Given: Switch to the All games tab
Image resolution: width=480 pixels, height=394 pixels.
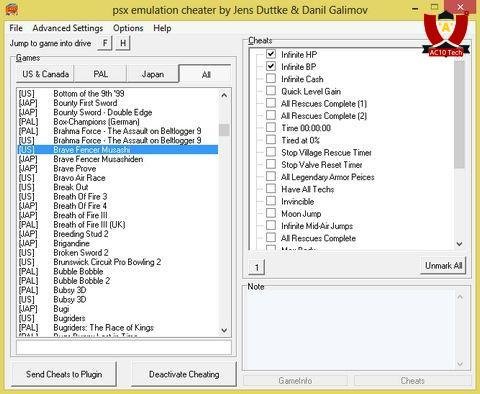Looking at the screenshot, I should pos(206,74).
